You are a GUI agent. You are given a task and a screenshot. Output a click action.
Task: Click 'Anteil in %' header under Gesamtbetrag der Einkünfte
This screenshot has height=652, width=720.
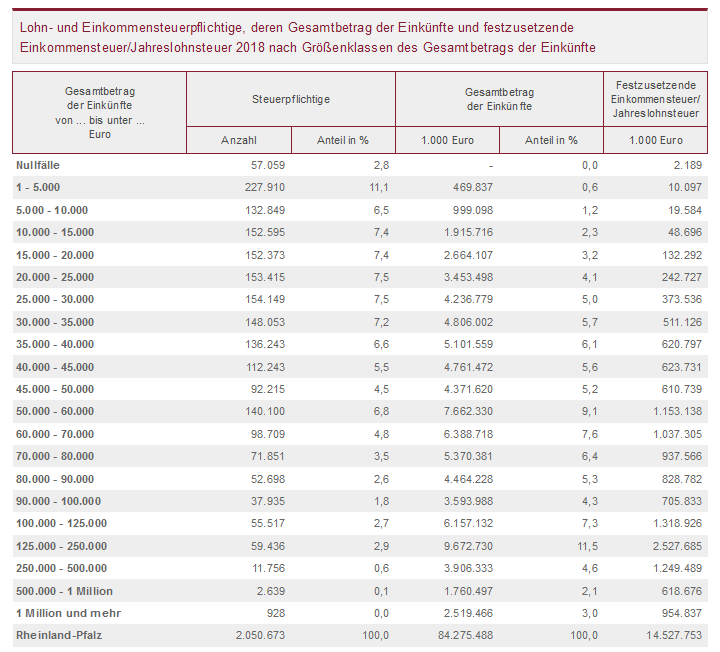(551, 140)
